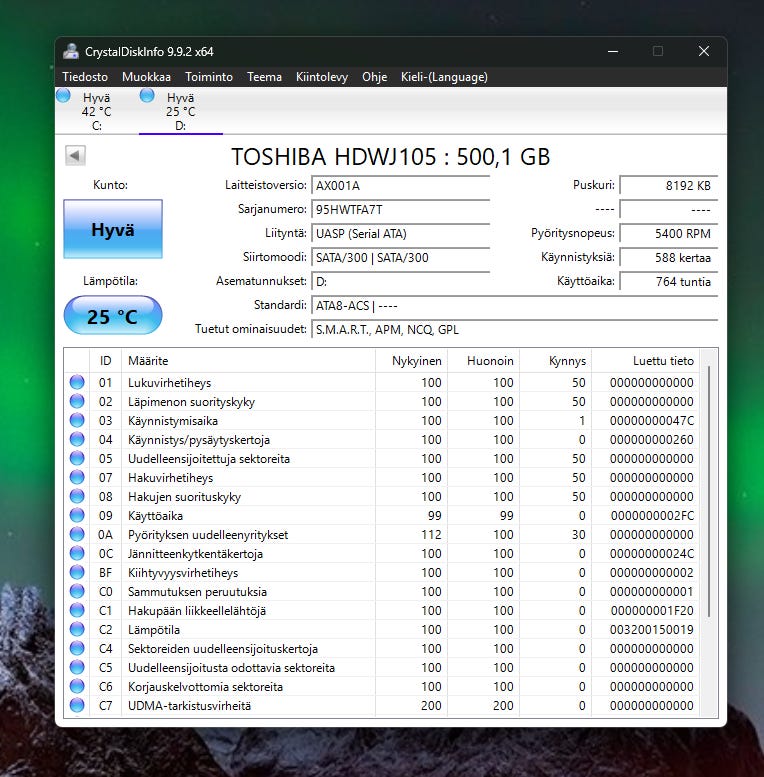
Task: Click status orb for attribute 07 Hakuvirhetiheys
Action: [77, 477]
